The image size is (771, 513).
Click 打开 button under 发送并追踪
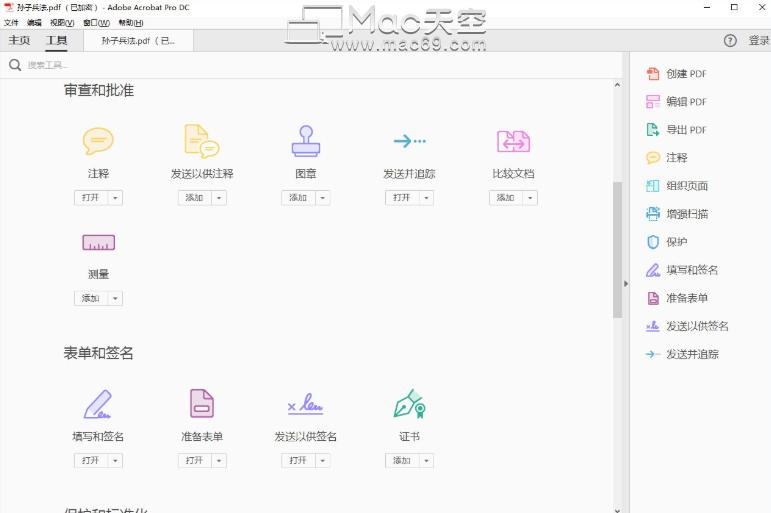click(402, 198)
